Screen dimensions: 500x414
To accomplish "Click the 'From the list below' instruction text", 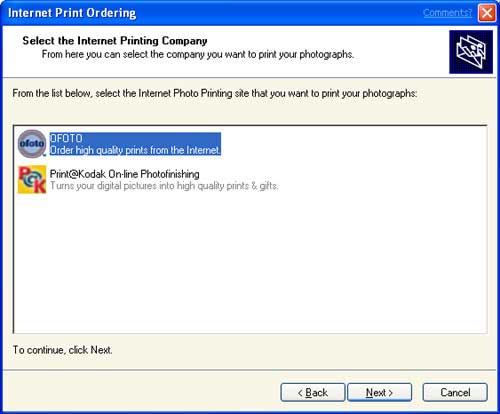I will (x=215, y=93).
